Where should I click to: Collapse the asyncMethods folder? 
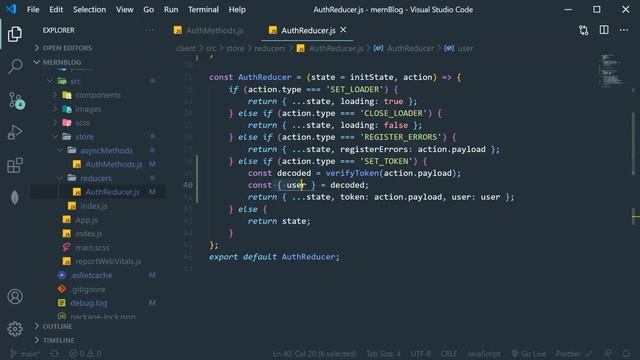click(106, 151)
